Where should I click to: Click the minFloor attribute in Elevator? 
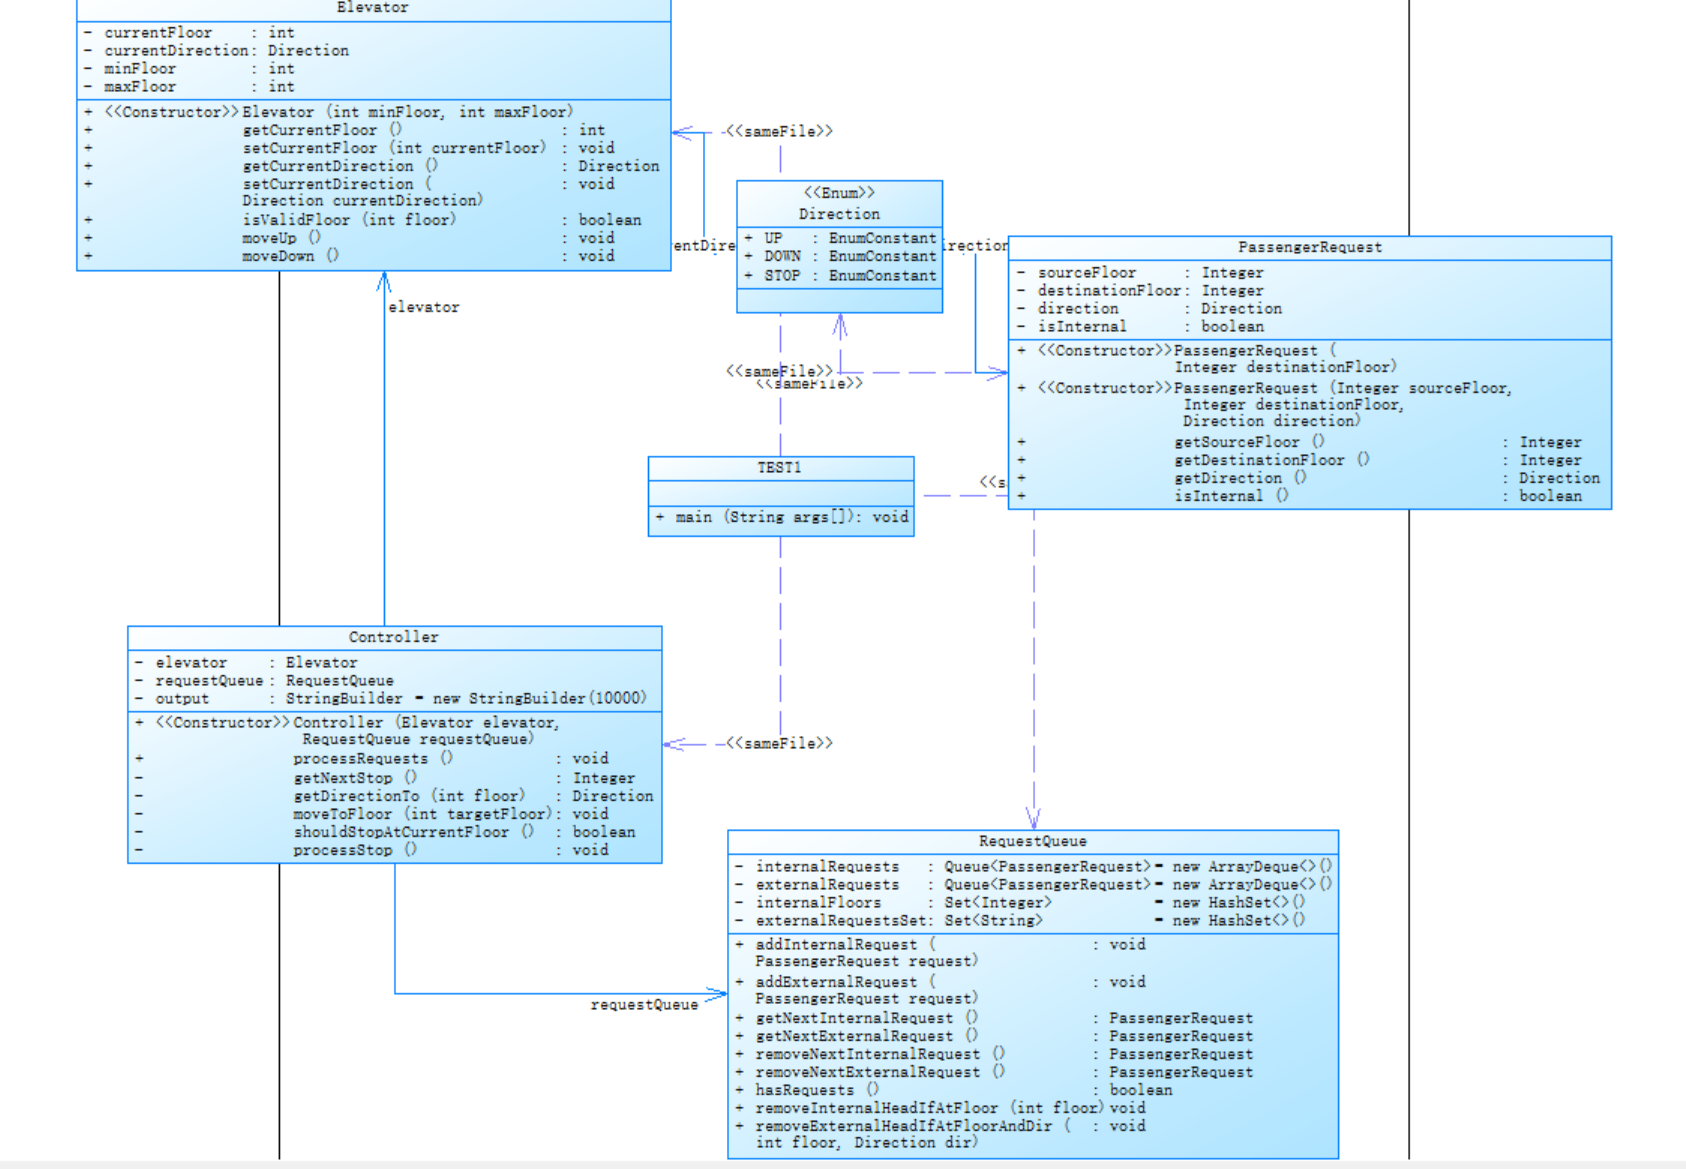189,69
